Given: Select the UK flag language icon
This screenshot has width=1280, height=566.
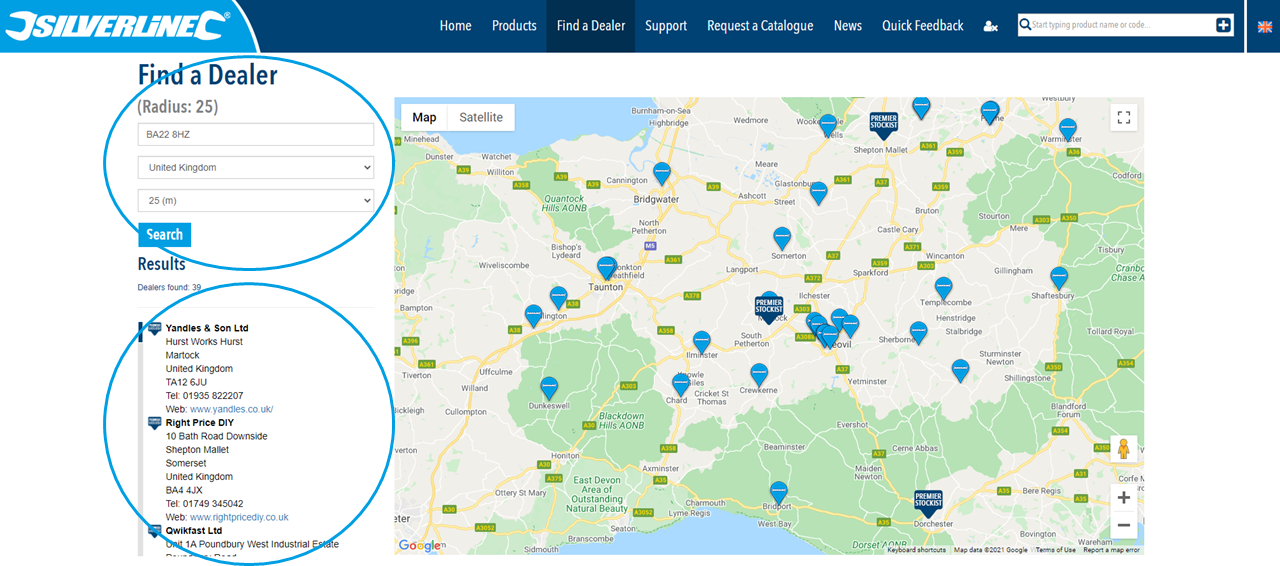Looking at the screenshot, I should pos(1264,26).
